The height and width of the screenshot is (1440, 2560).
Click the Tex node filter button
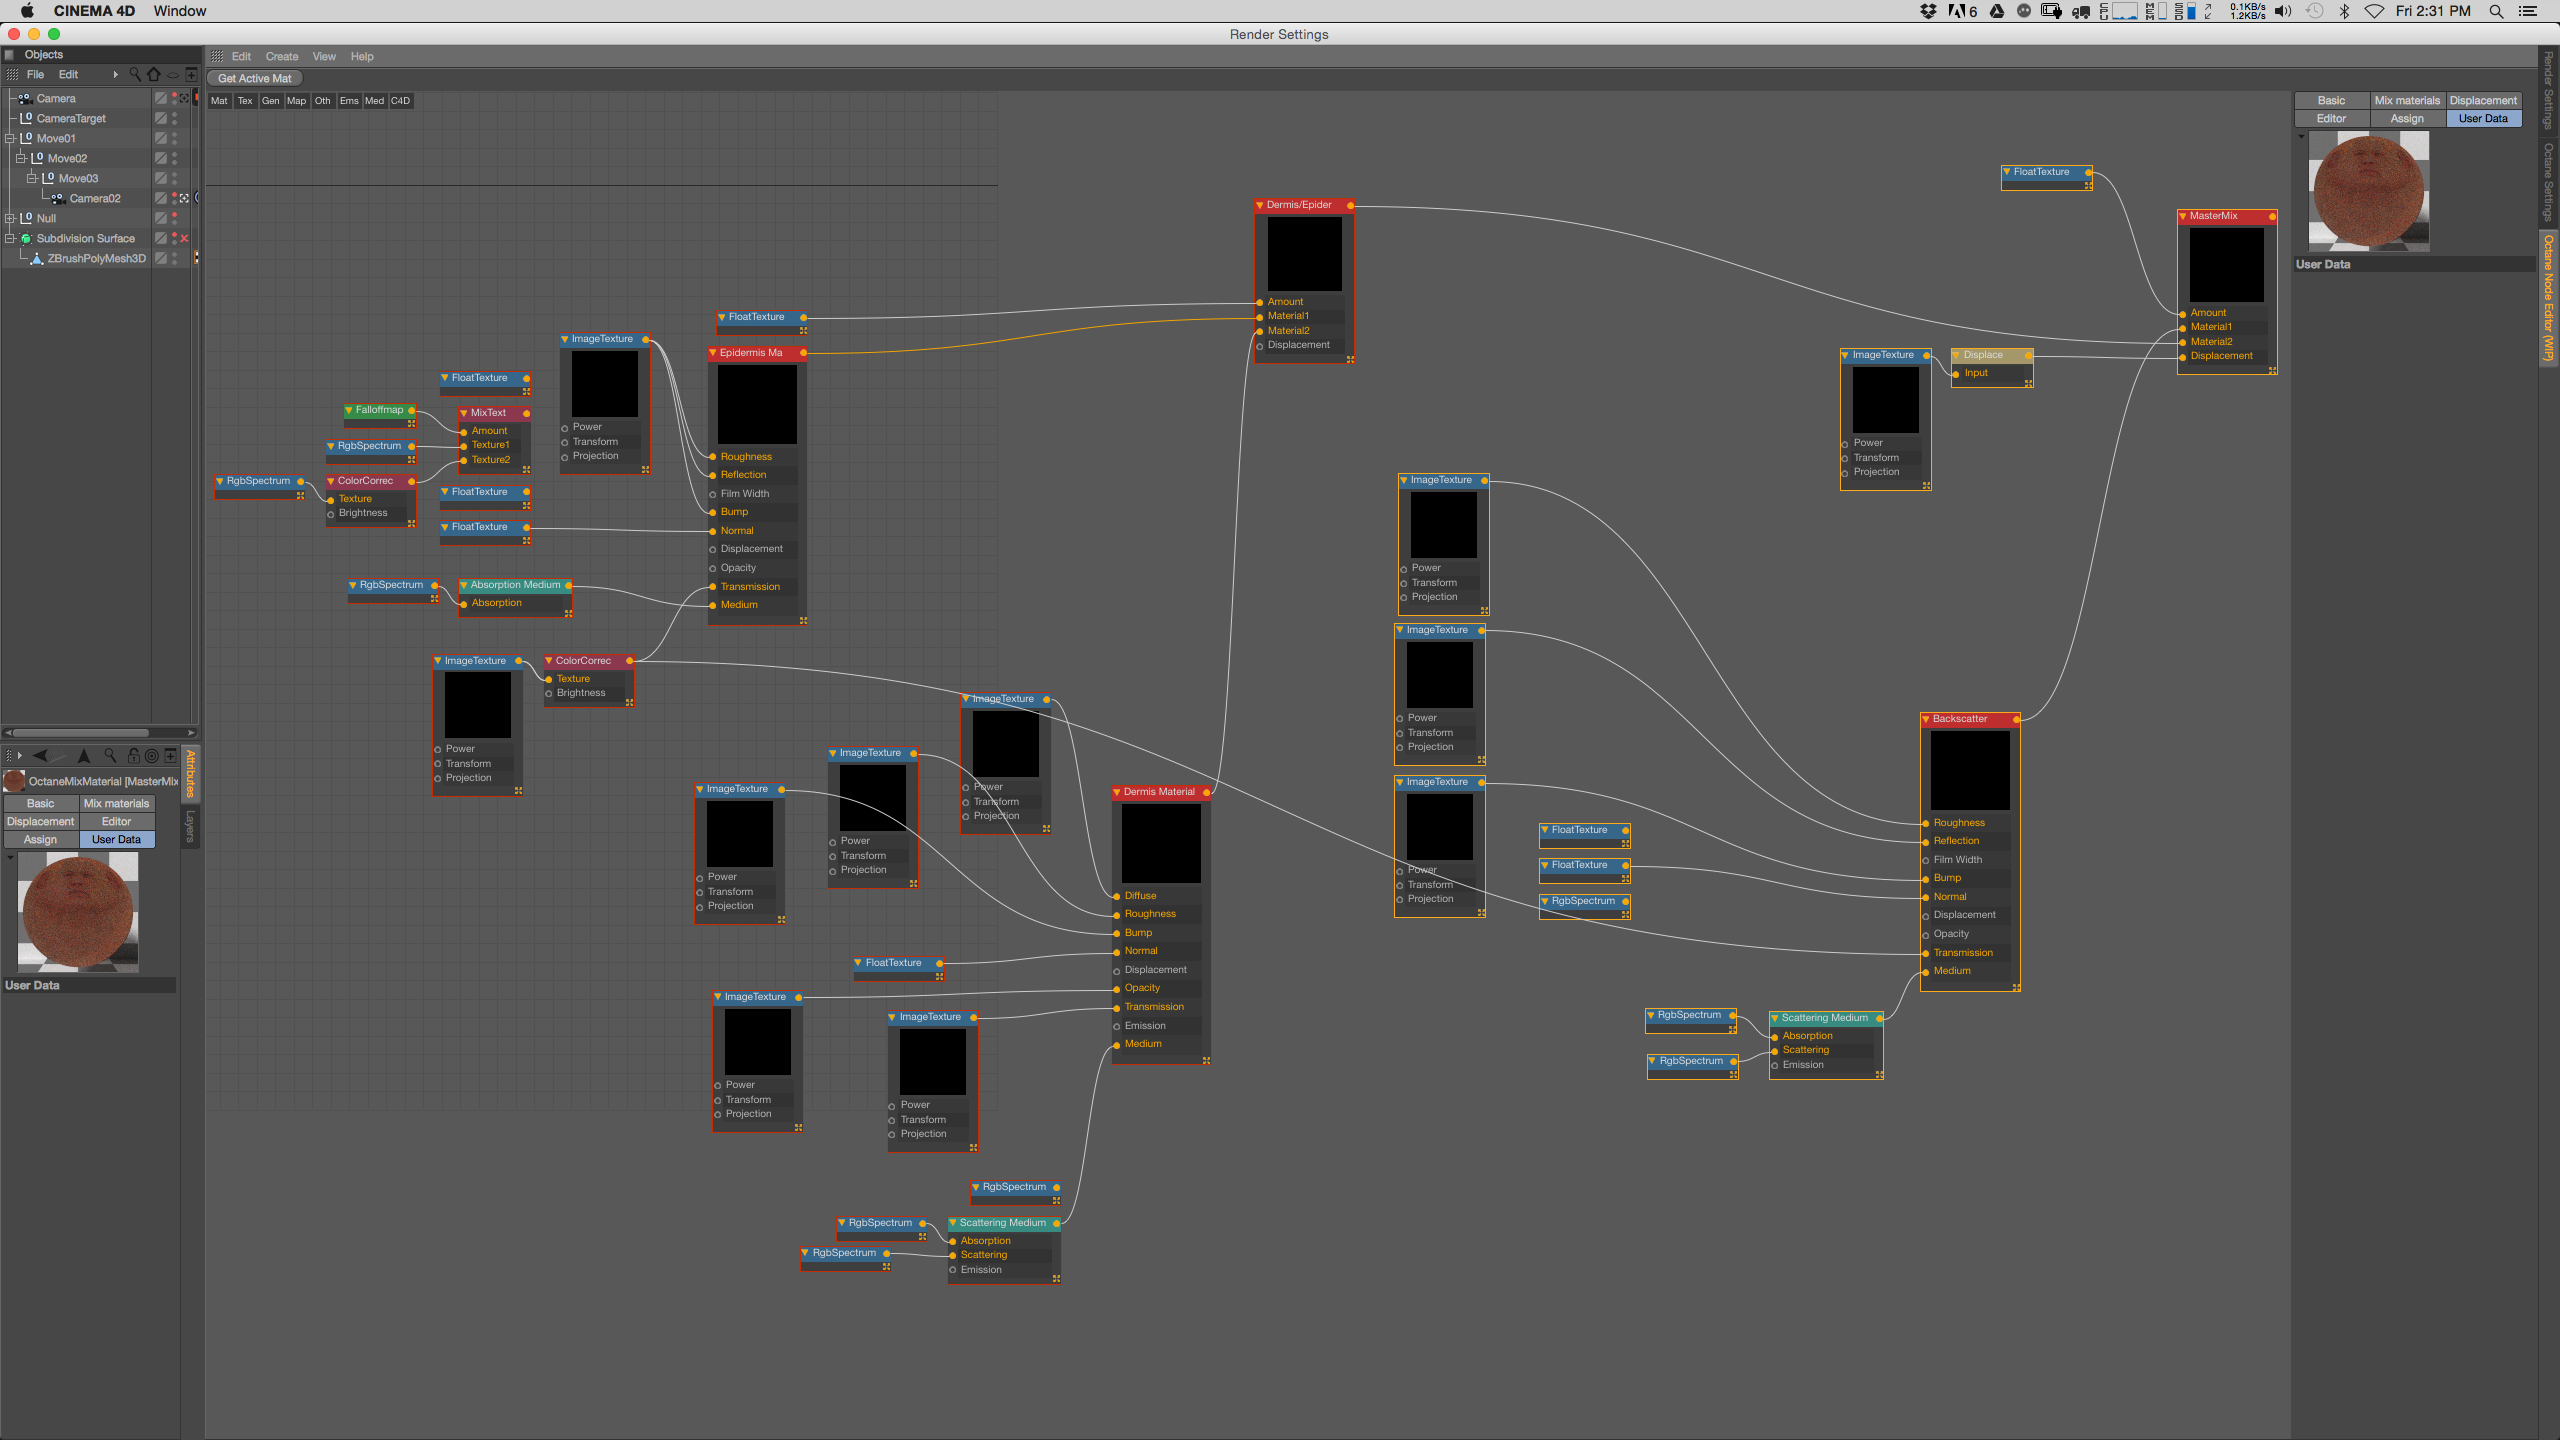tap(245, 101)
